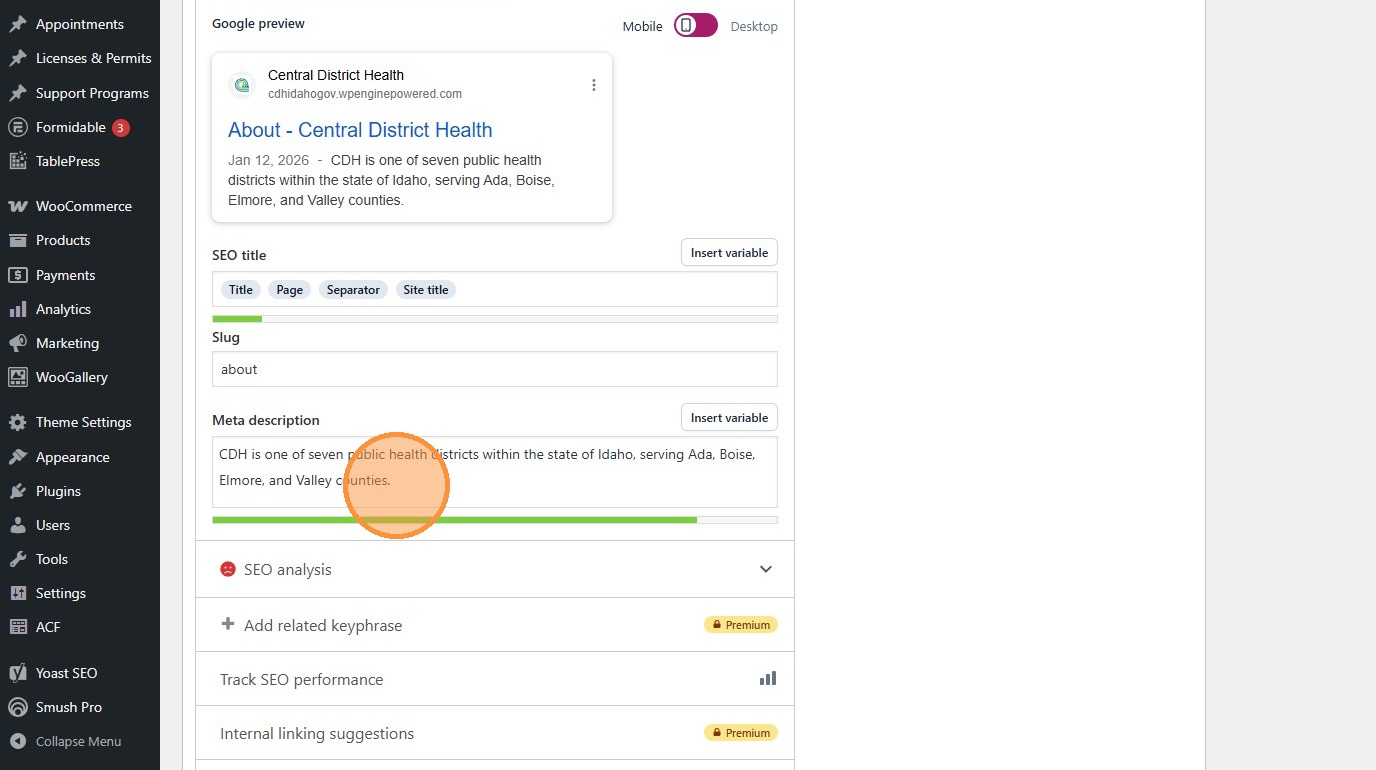
Task: Click the Central District Health site name in preview
Action: pyautogui.click(x=336, y=75)
